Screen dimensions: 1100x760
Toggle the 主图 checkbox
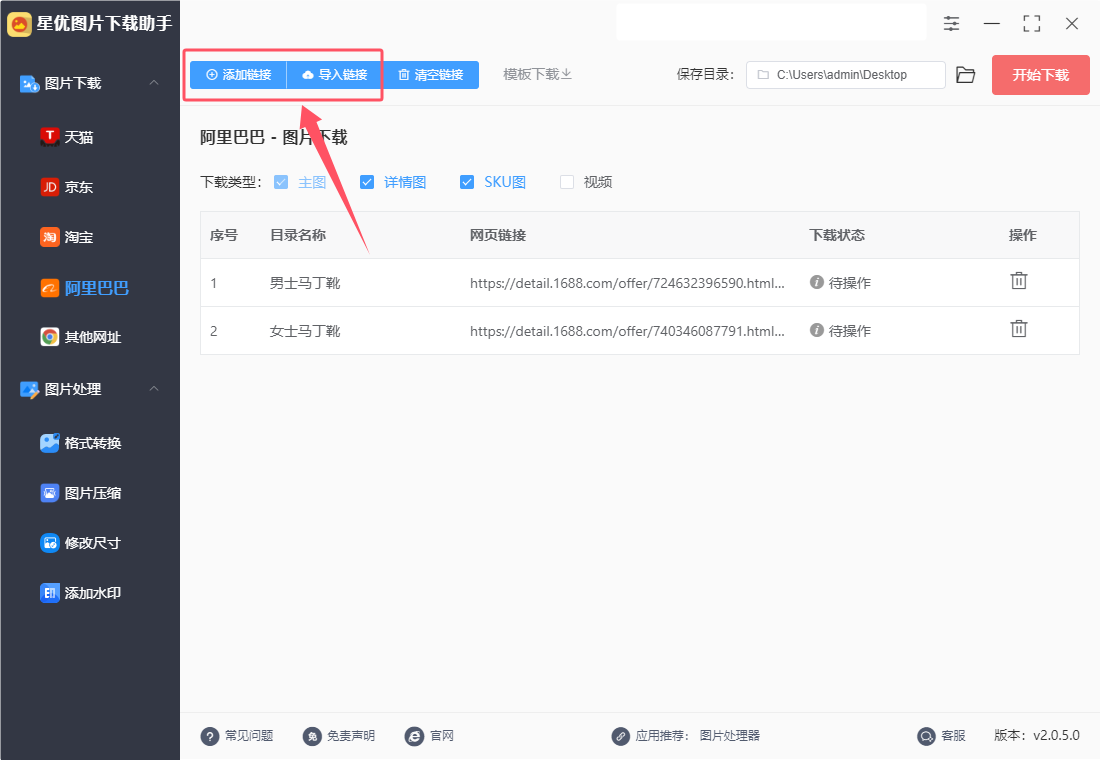click(281, 182)
